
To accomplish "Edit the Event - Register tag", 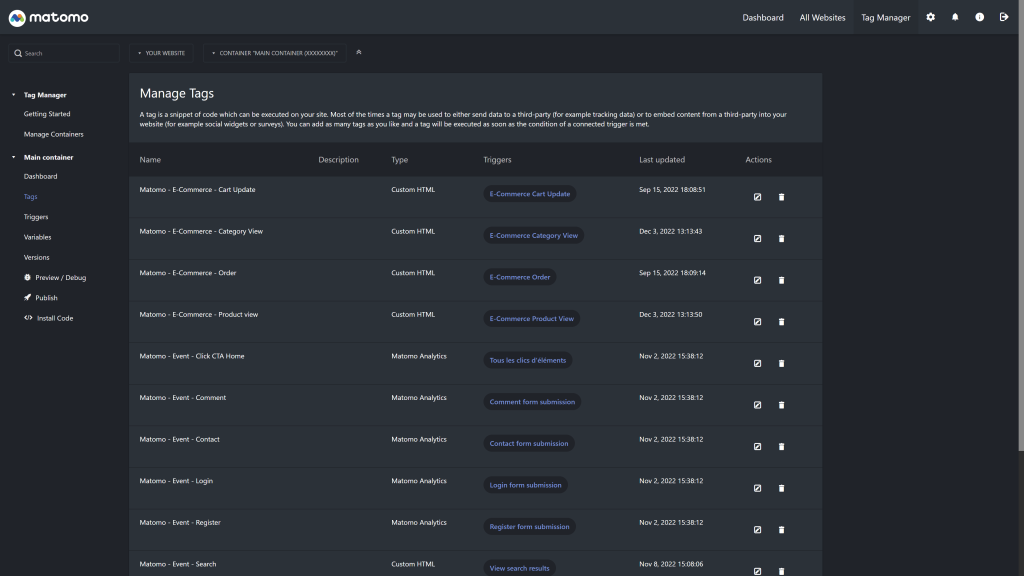I will [758, 530].
